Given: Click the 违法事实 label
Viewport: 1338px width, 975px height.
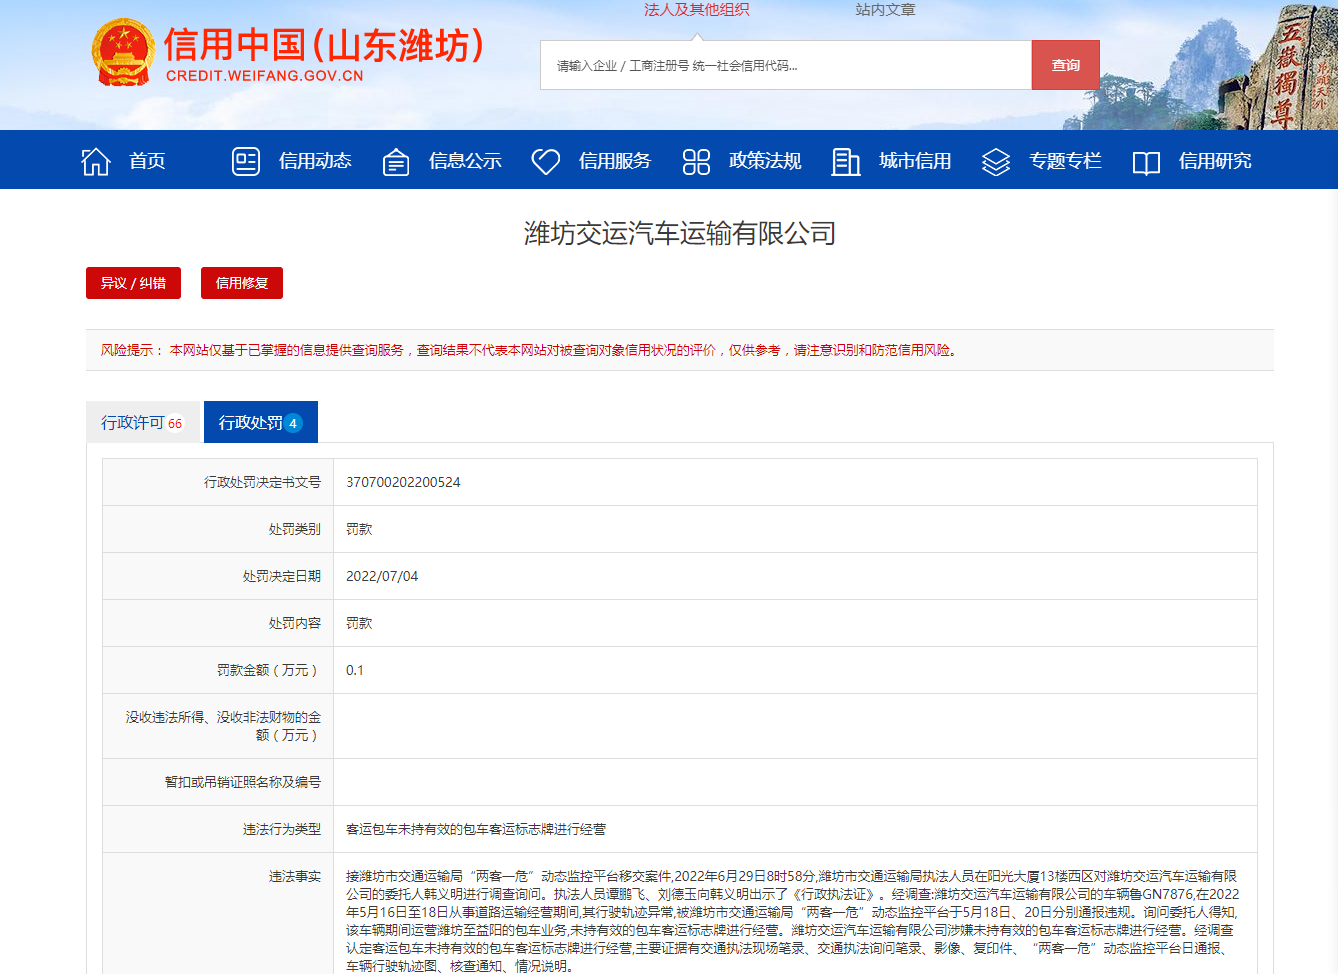Looking at the screenshot, I should tap(295, 876).
